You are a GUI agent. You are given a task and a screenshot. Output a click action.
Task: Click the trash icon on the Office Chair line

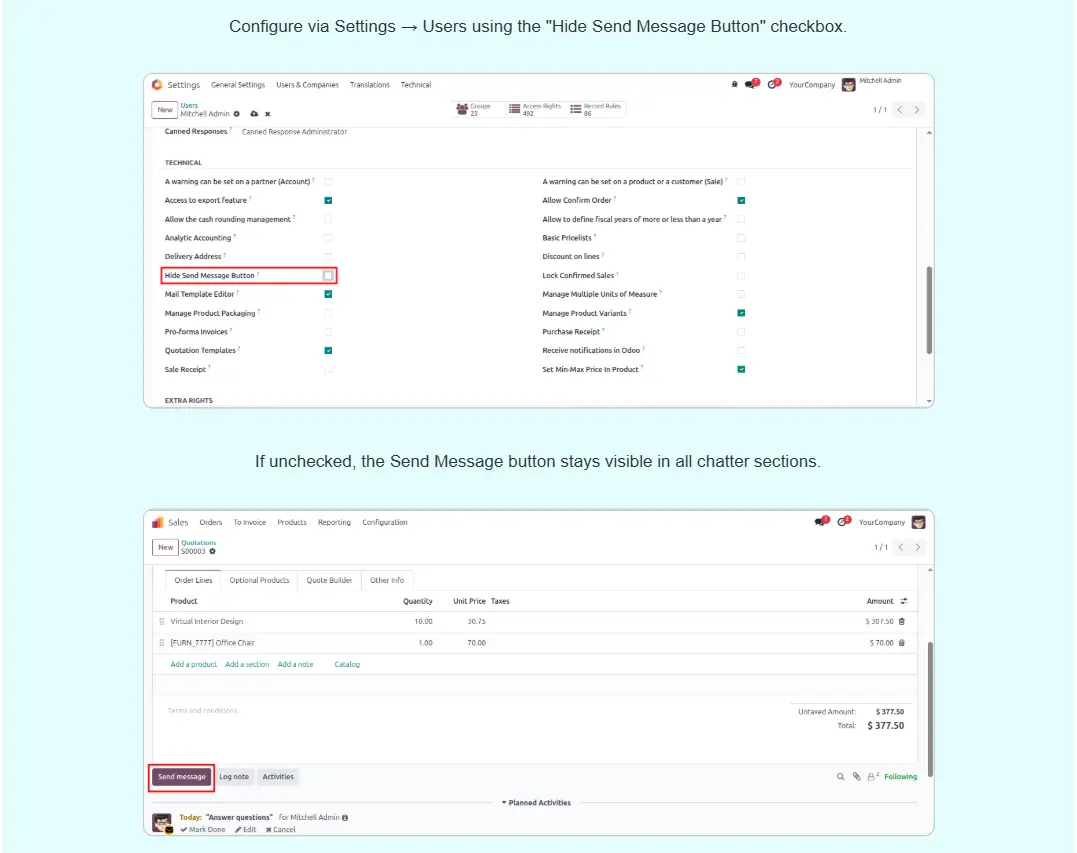click(901, 643)
